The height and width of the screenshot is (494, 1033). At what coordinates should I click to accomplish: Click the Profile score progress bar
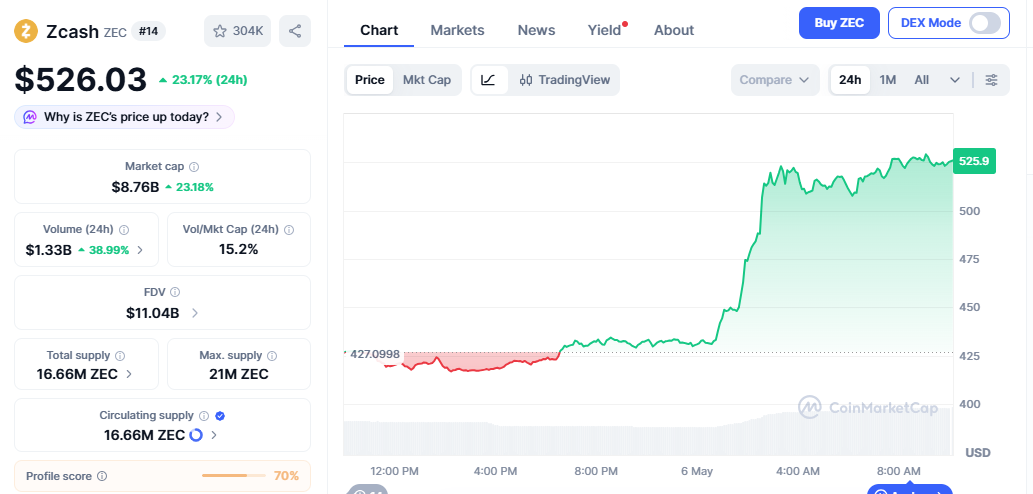(x=233, y=476)
